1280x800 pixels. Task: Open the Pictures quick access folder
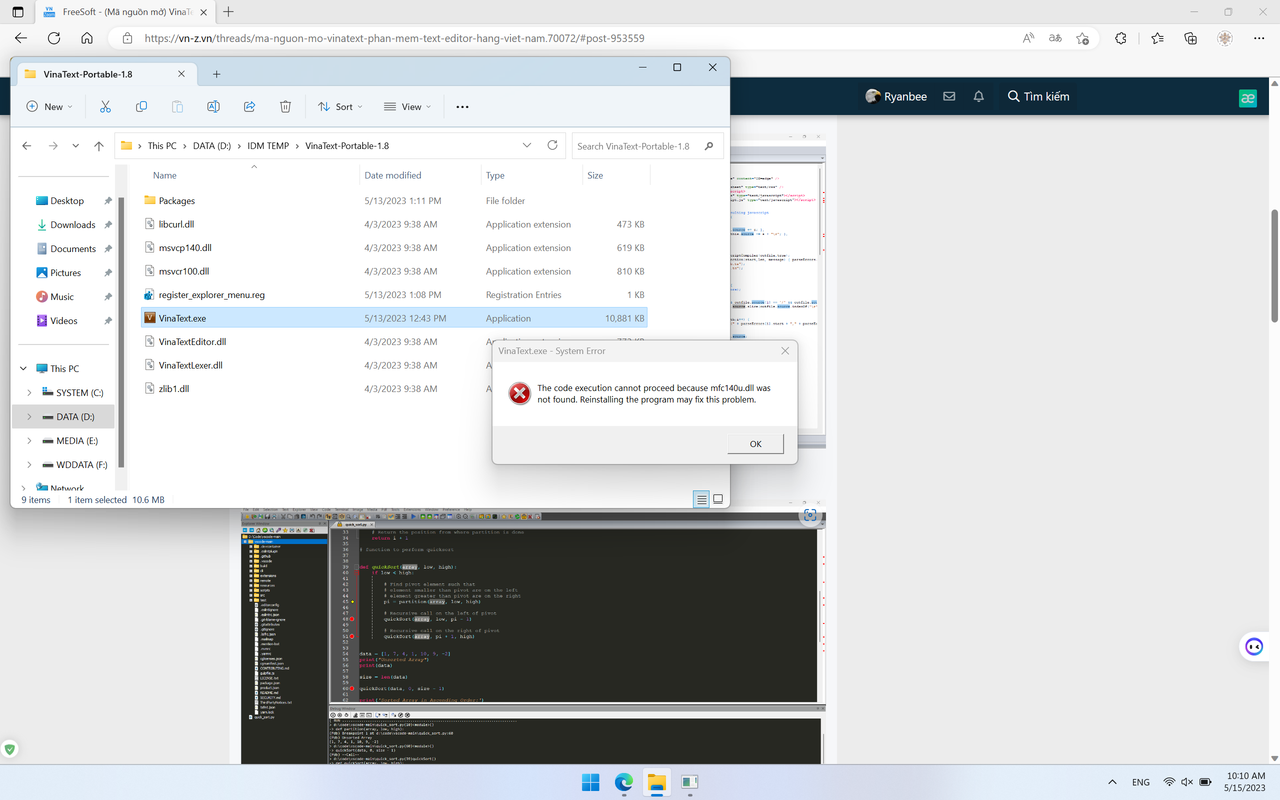tap(65, 272)
